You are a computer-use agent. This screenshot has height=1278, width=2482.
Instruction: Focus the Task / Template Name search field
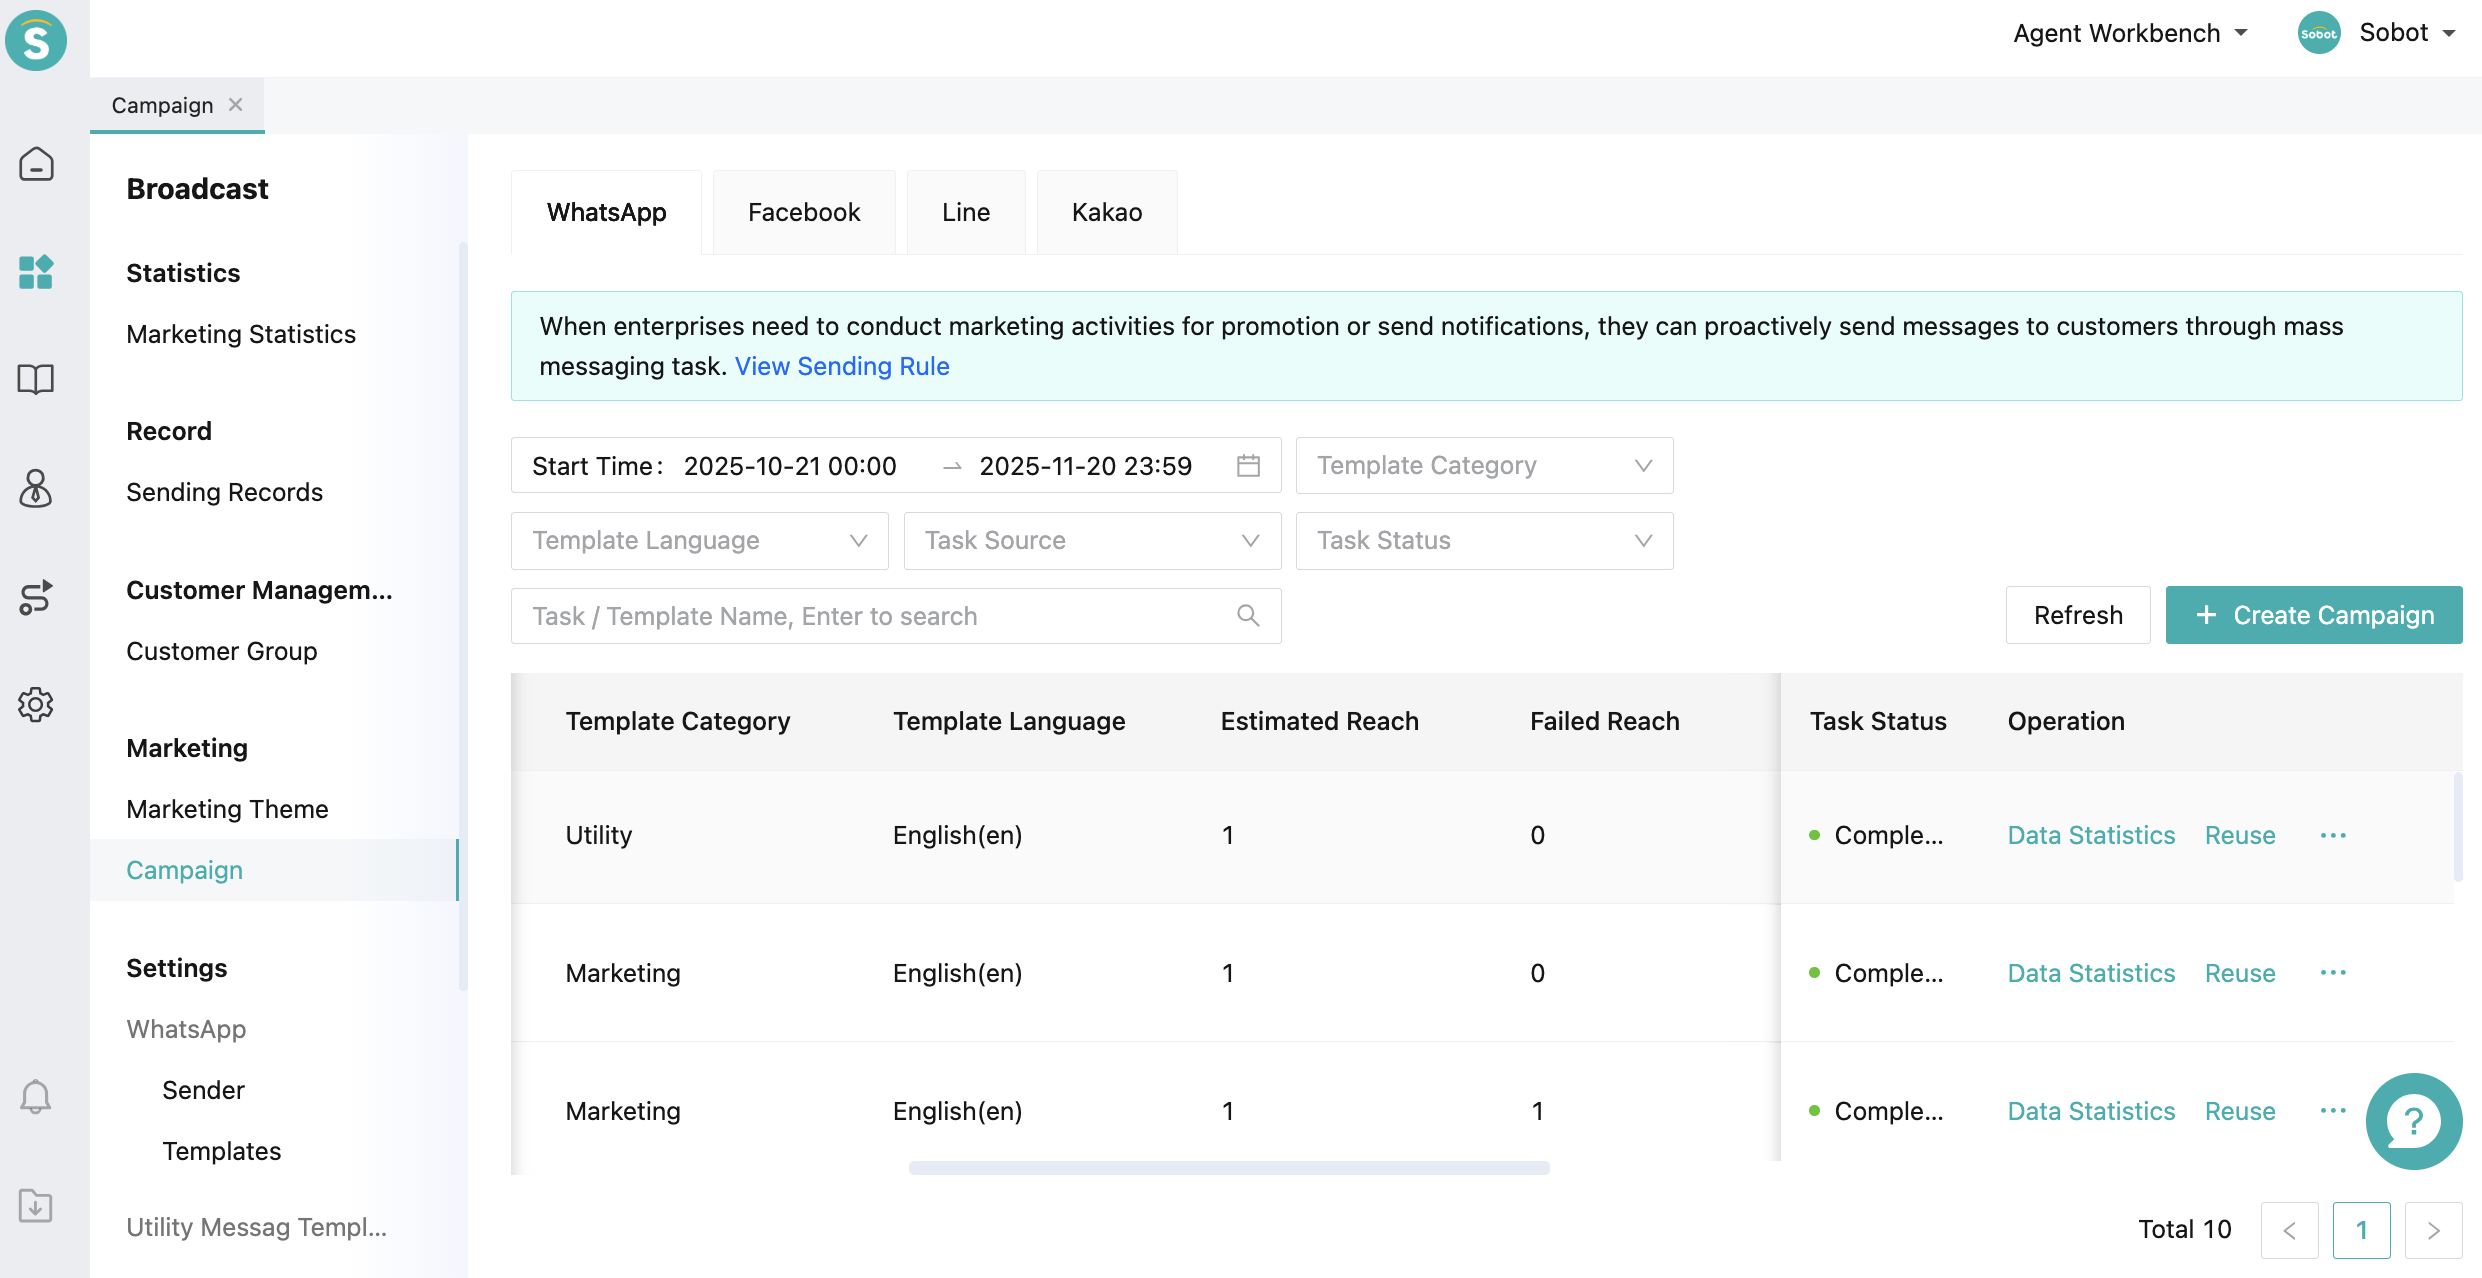880,616
